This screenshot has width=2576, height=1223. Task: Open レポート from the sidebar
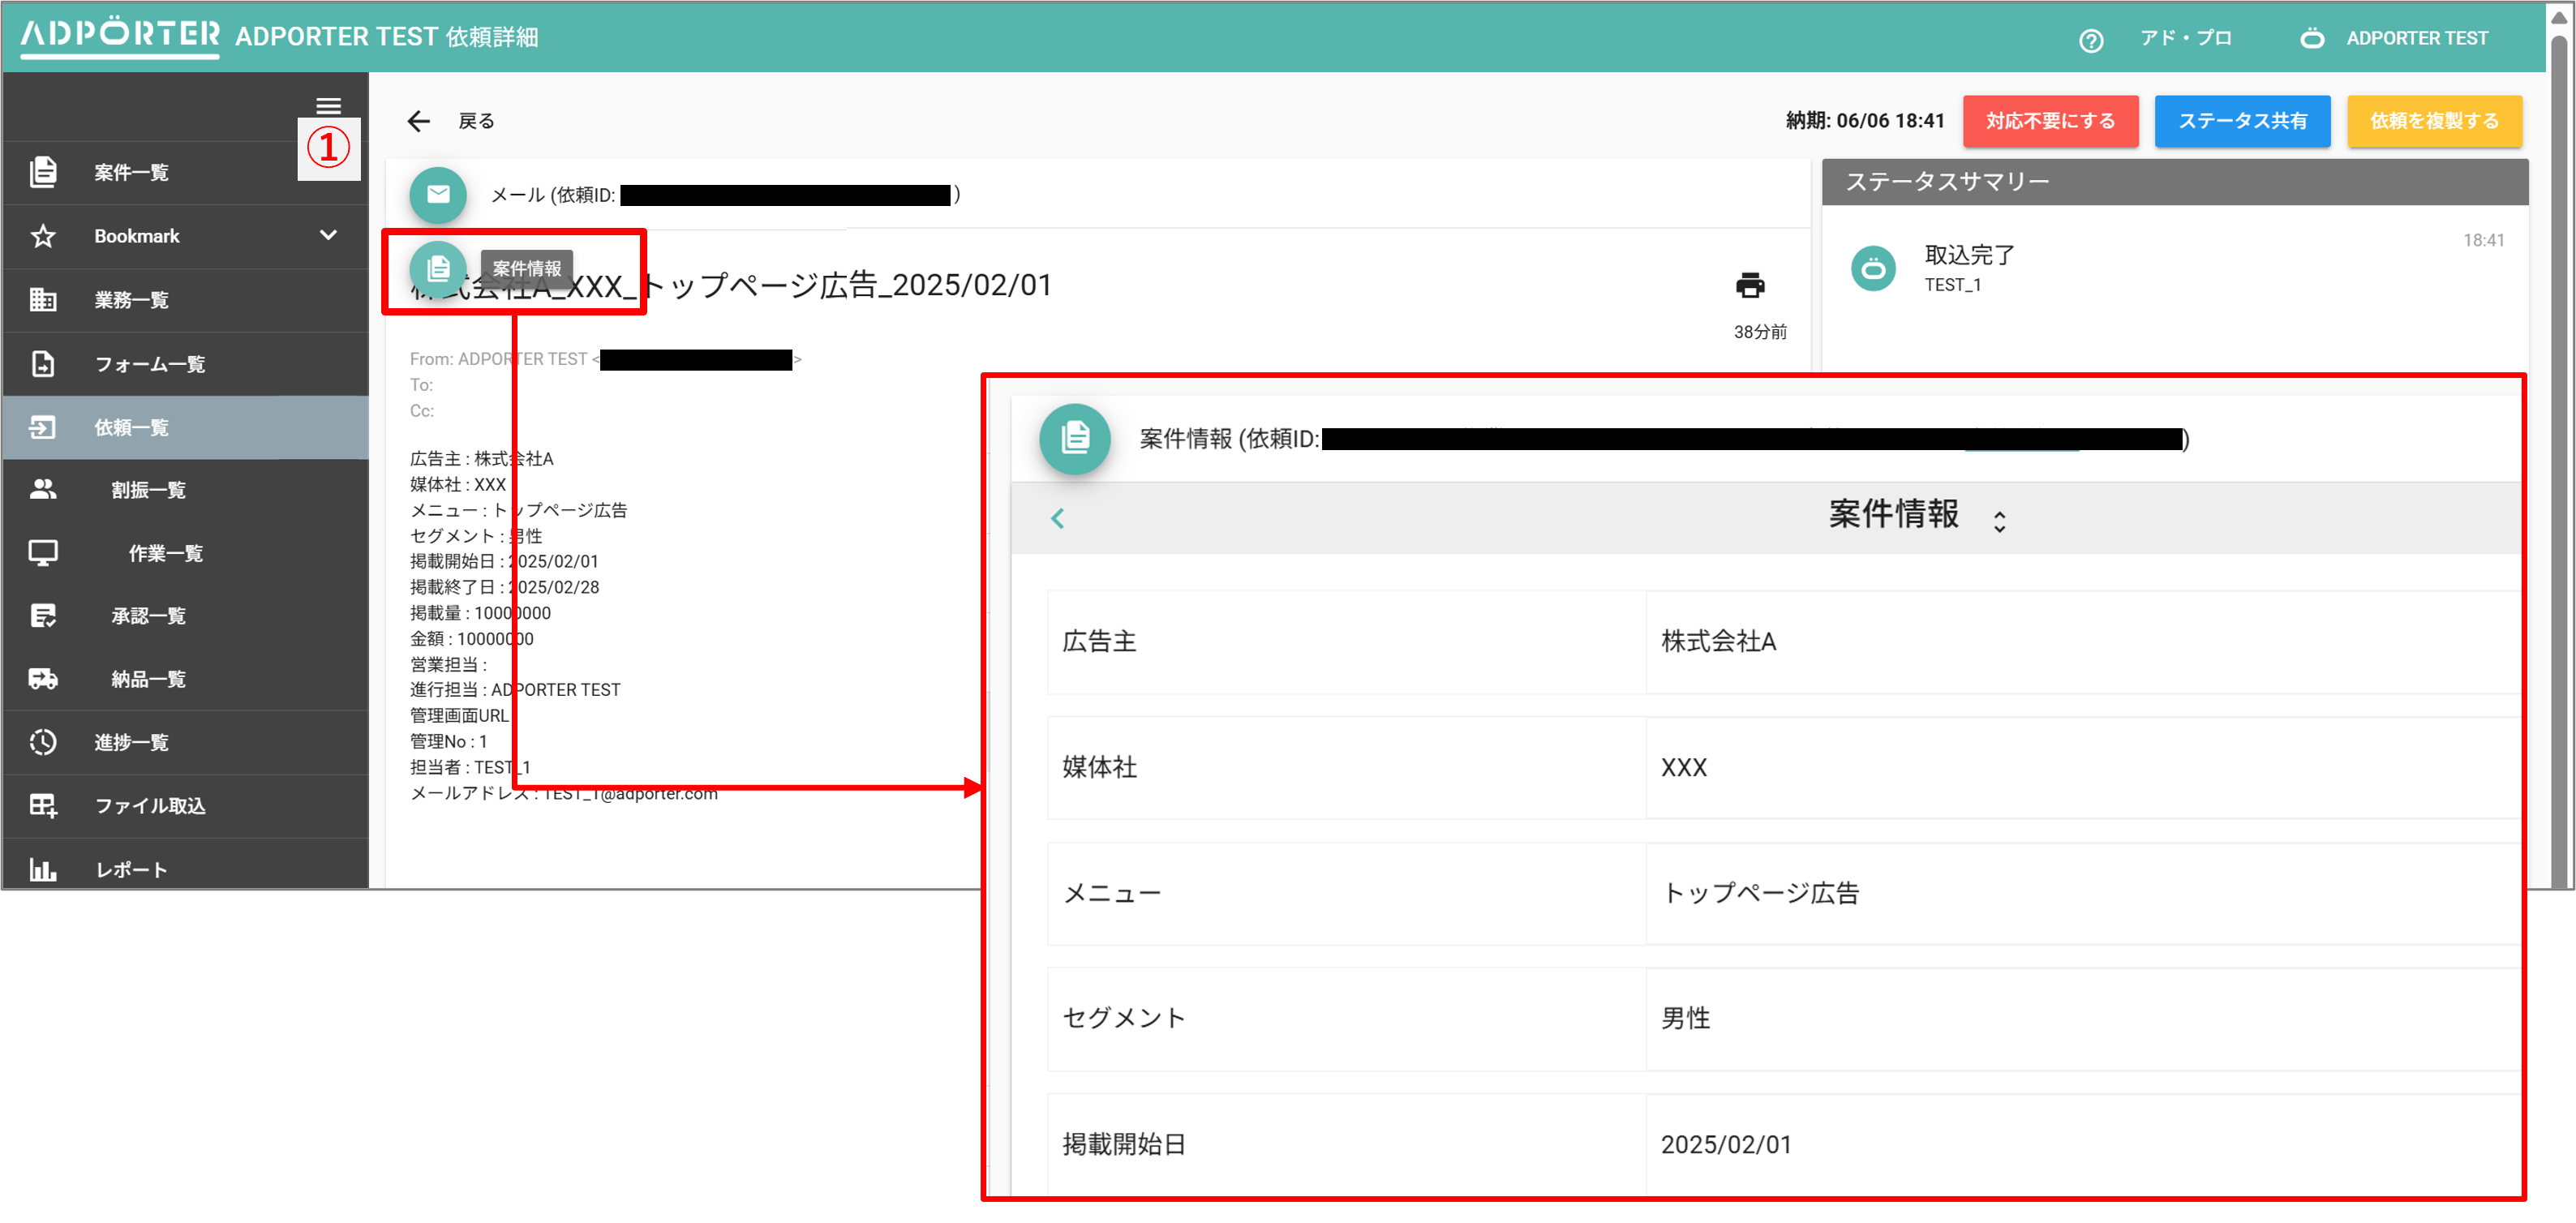pos(130,868)
